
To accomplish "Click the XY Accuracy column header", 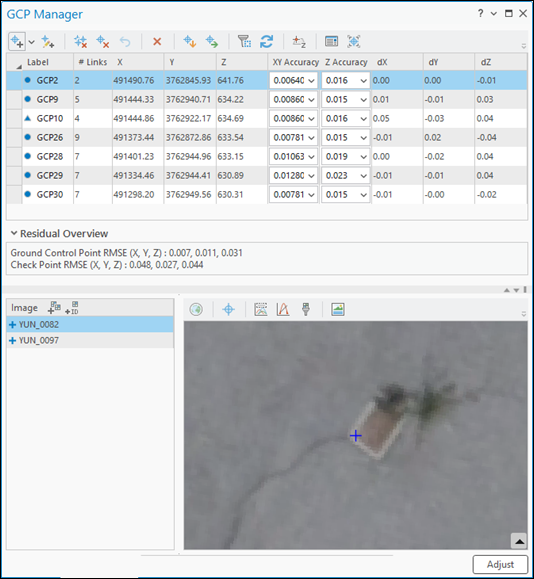I will (x=295, y=62).
